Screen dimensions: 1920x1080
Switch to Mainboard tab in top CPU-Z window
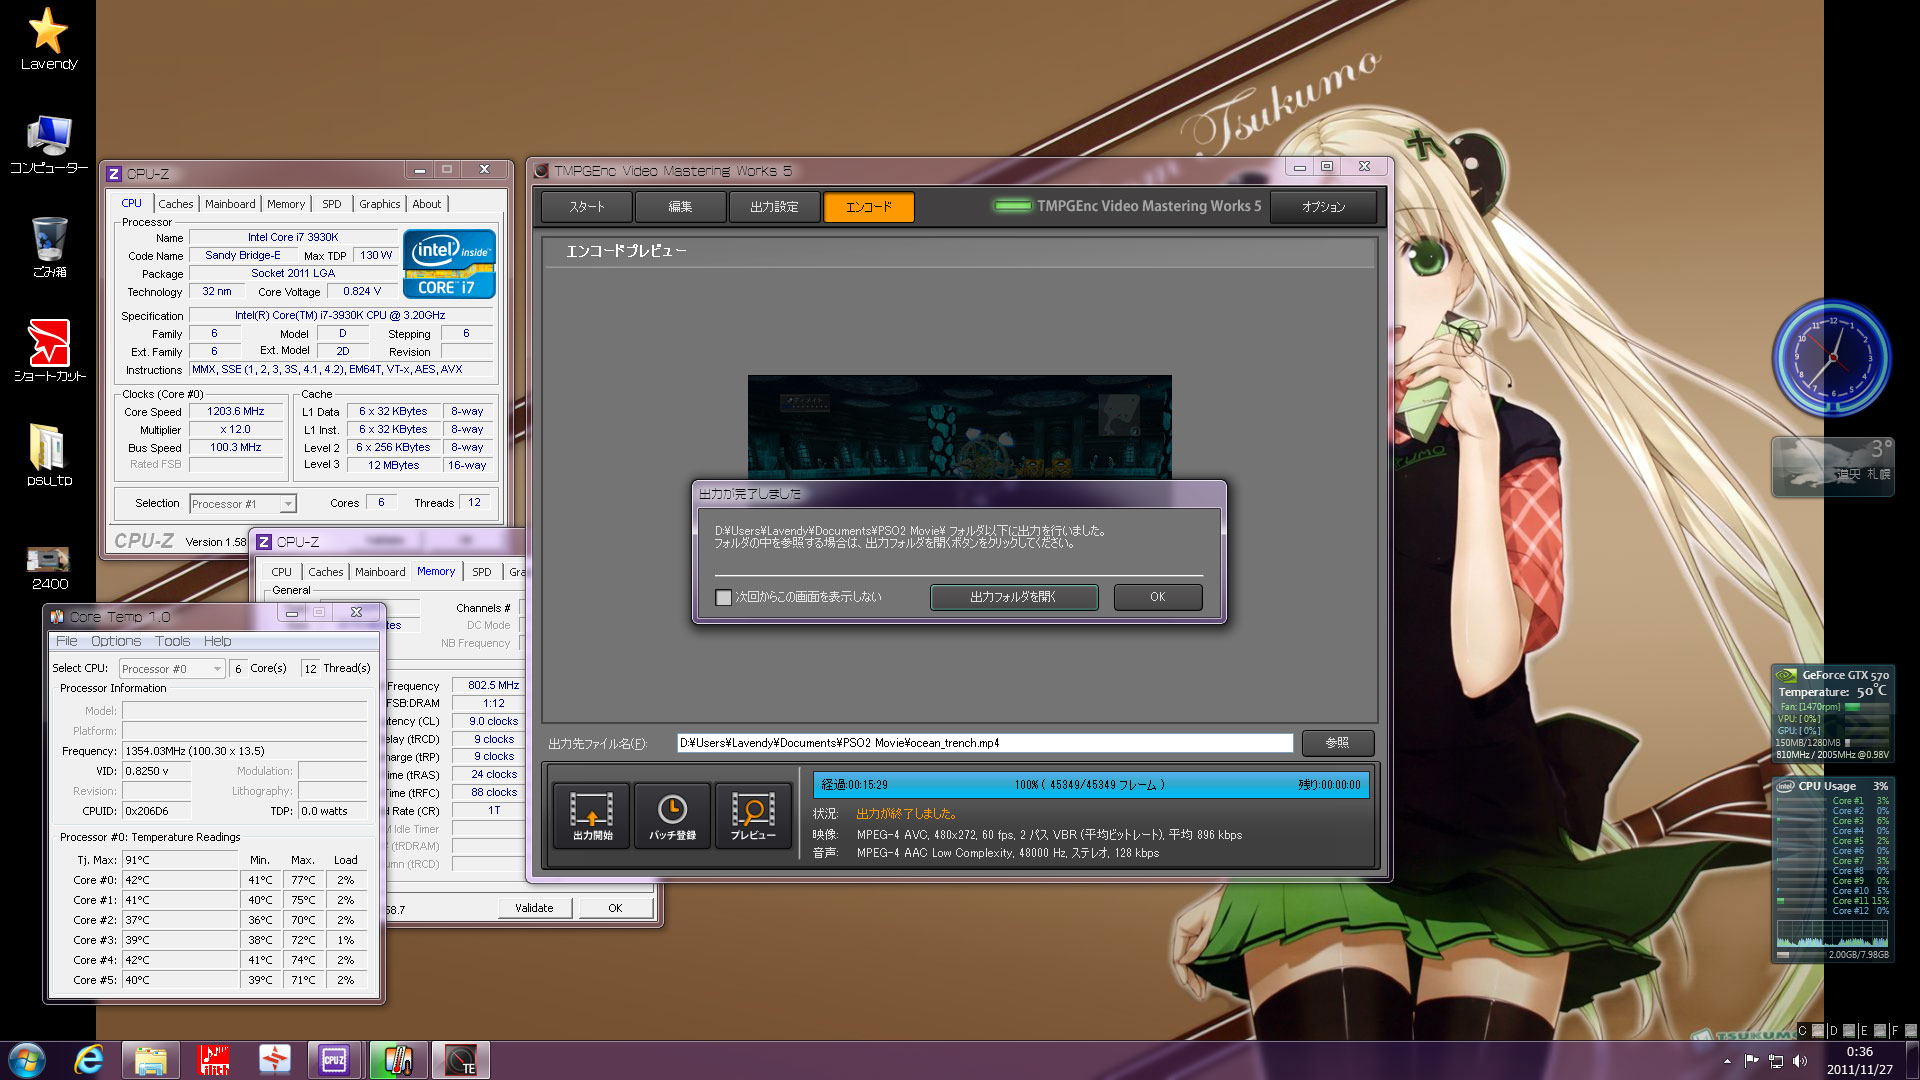click(x=230, y=204)
